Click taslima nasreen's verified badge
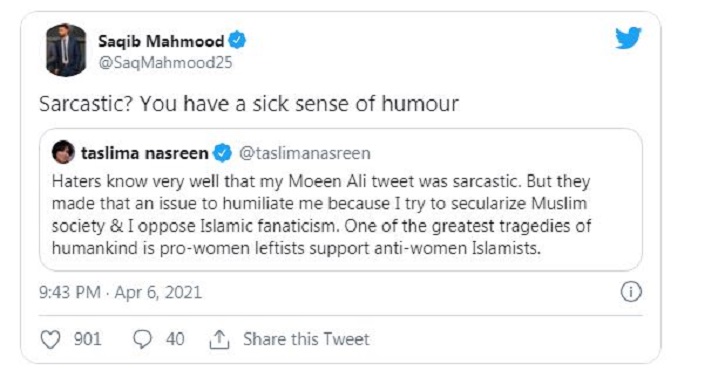The height and width of the screenshot is (378, 725). [222, 153]
